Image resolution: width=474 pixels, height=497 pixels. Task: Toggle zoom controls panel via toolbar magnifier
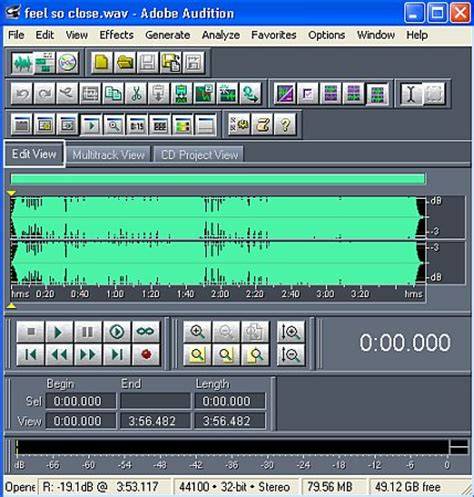(114, 125)
